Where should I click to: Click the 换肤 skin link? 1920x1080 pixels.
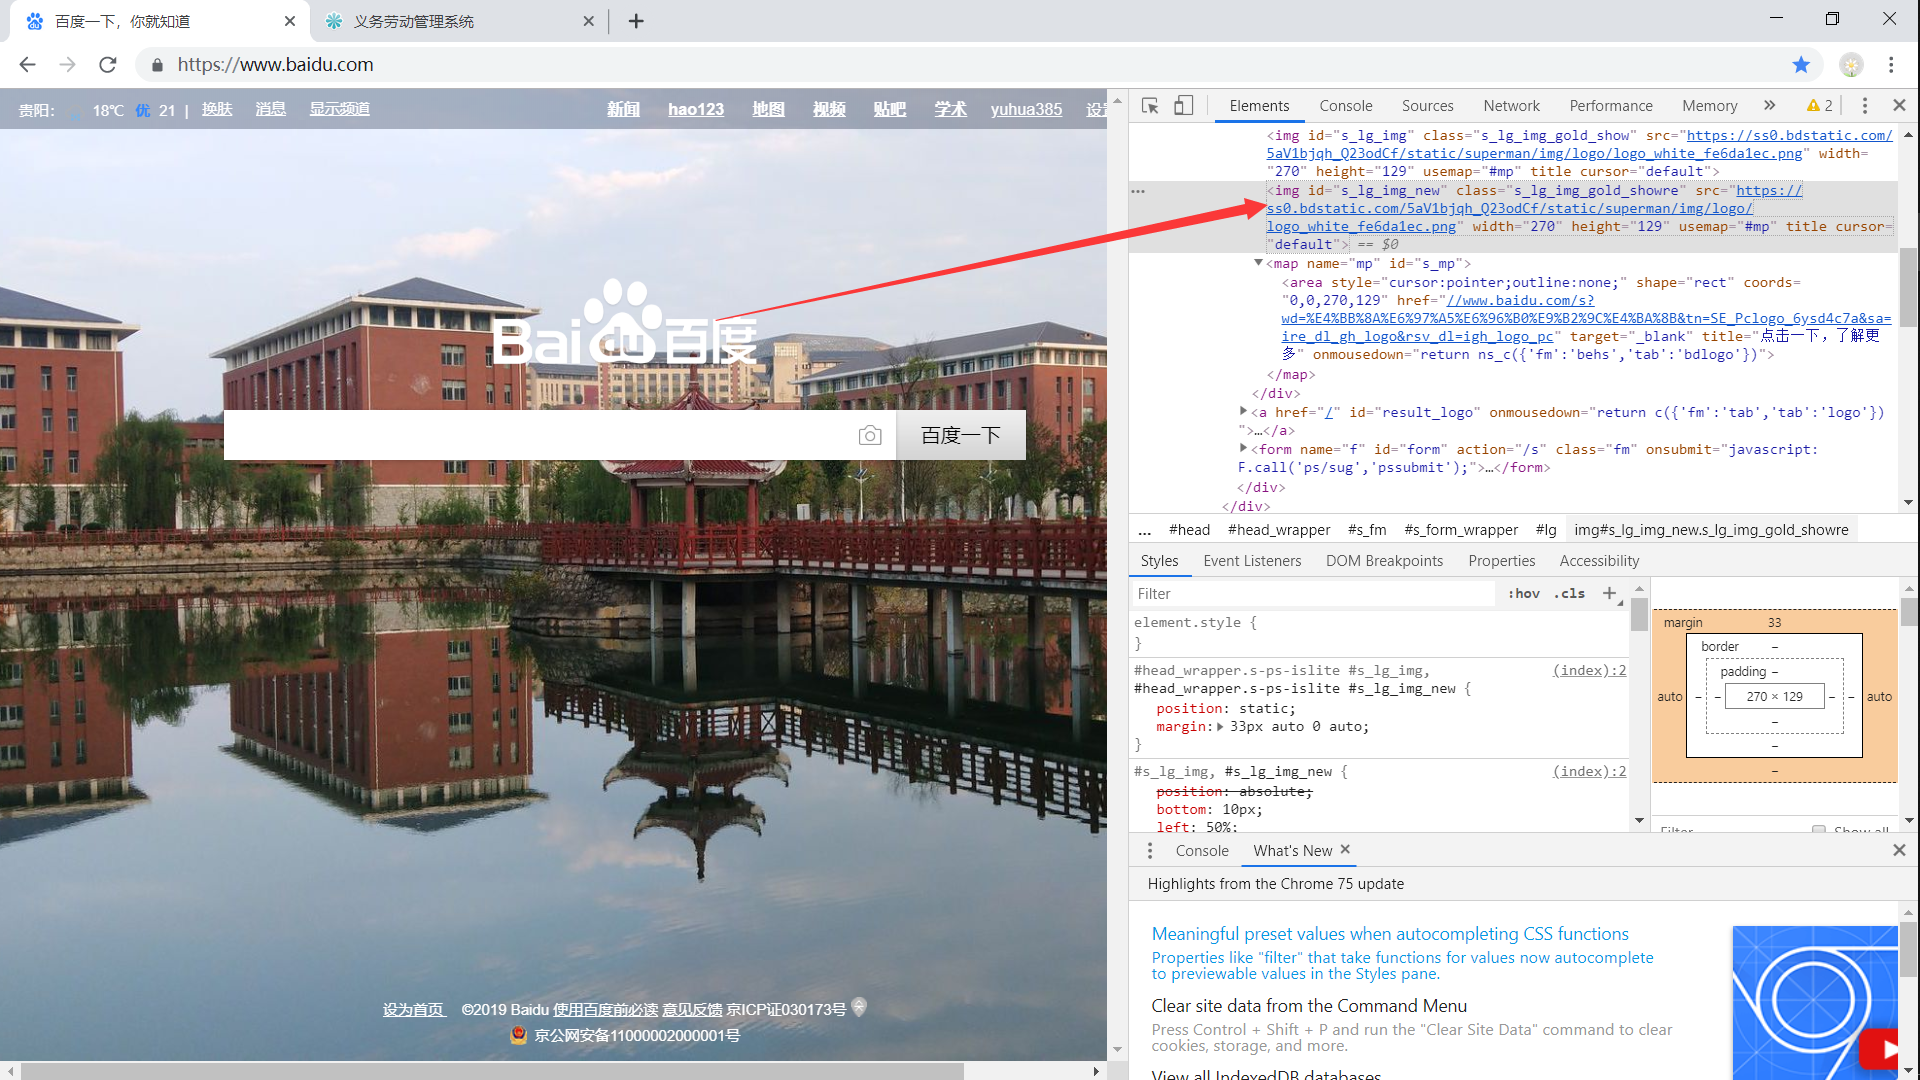click(x=217, y=109)
